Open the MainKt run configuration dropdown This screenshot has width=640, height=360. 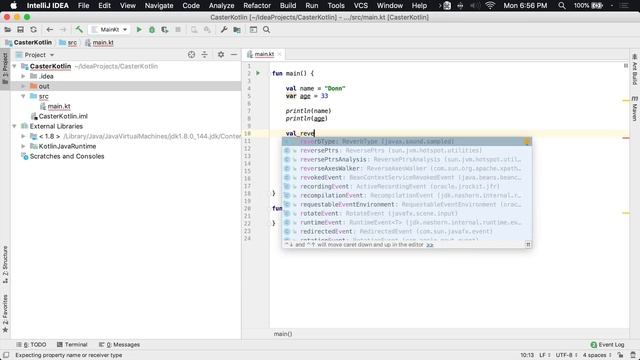point(109,29)
